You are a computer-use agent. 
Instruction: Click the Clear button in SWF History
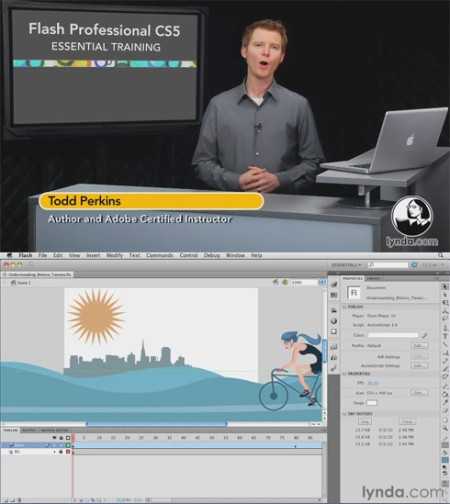(408, 422)
